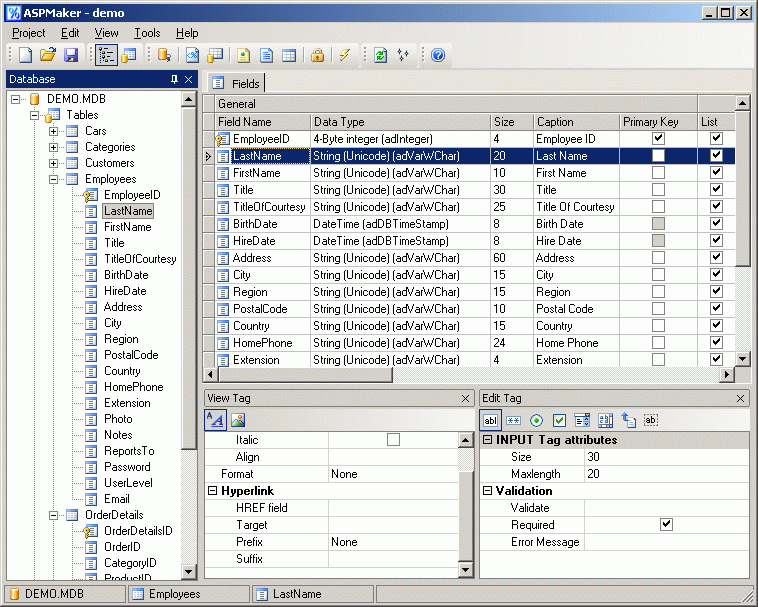Collapse the Hyperlink property section
The height and width of the screenshot is (607, 758).
point(212,491)
